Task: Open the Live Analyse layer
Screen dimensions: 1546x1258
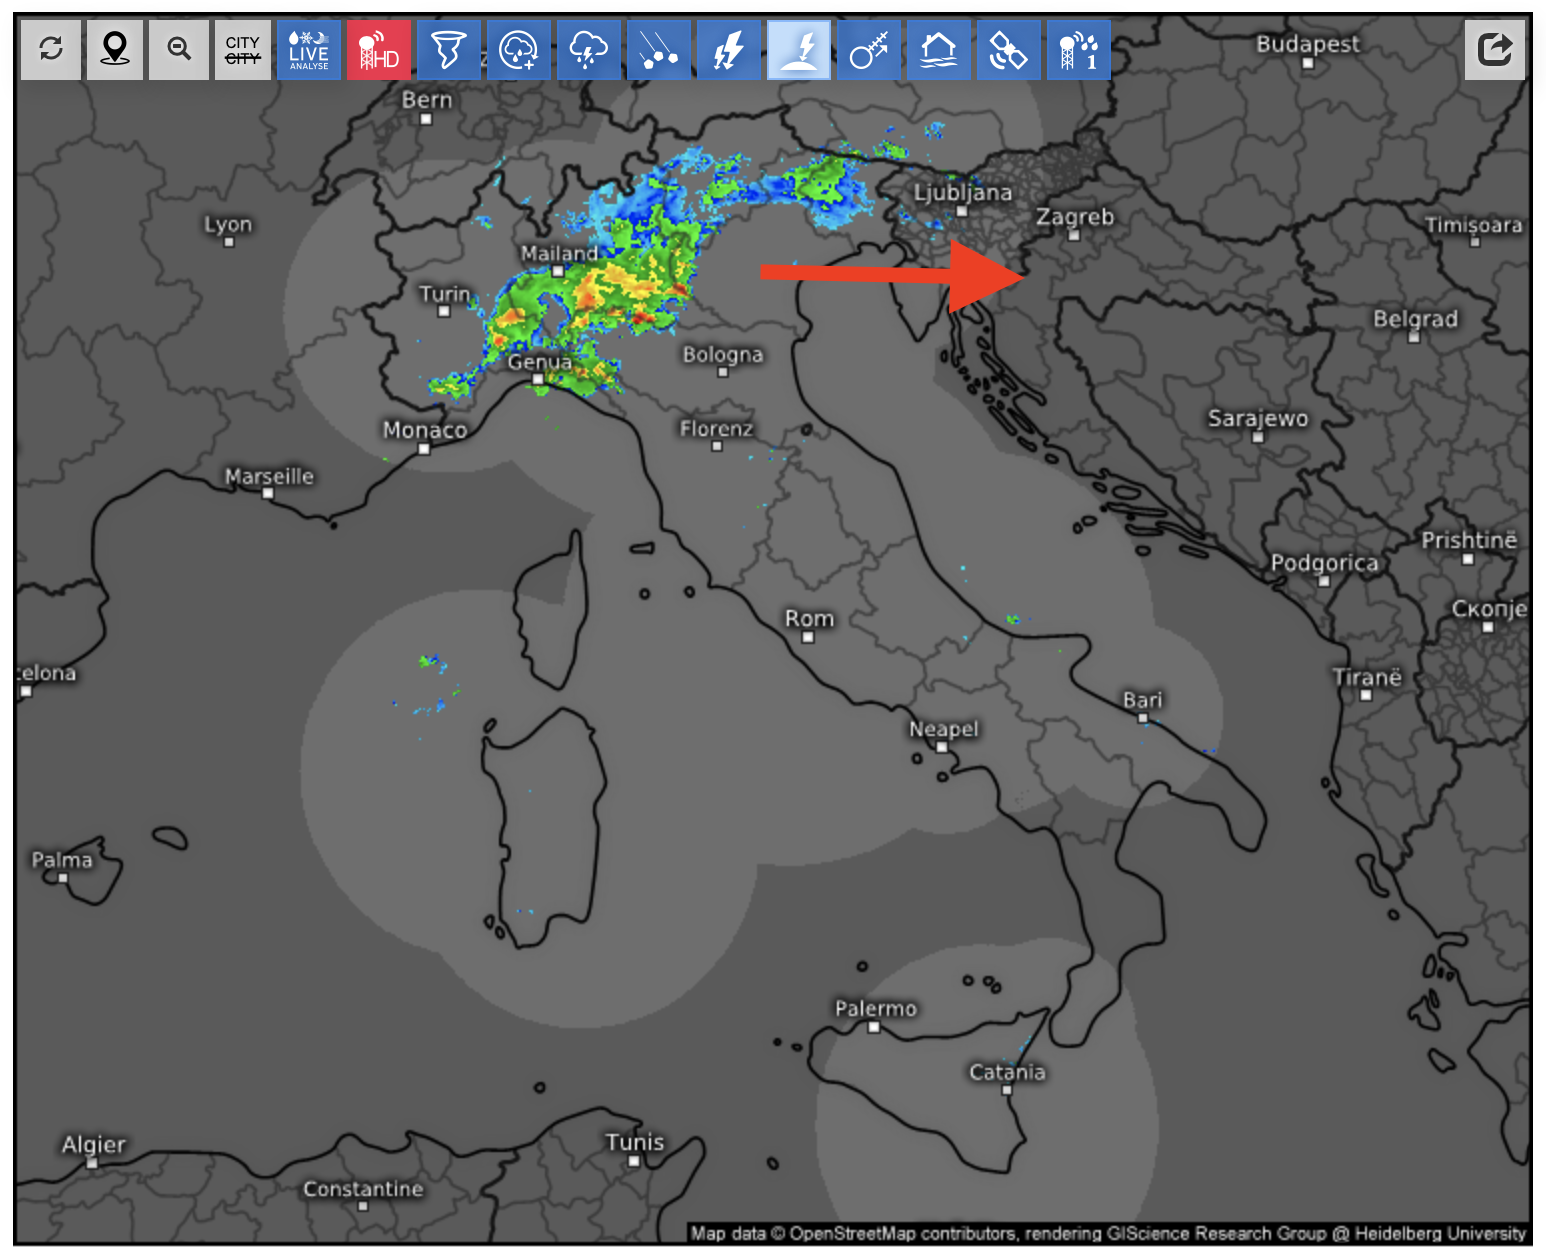Action: coord(309,49)
